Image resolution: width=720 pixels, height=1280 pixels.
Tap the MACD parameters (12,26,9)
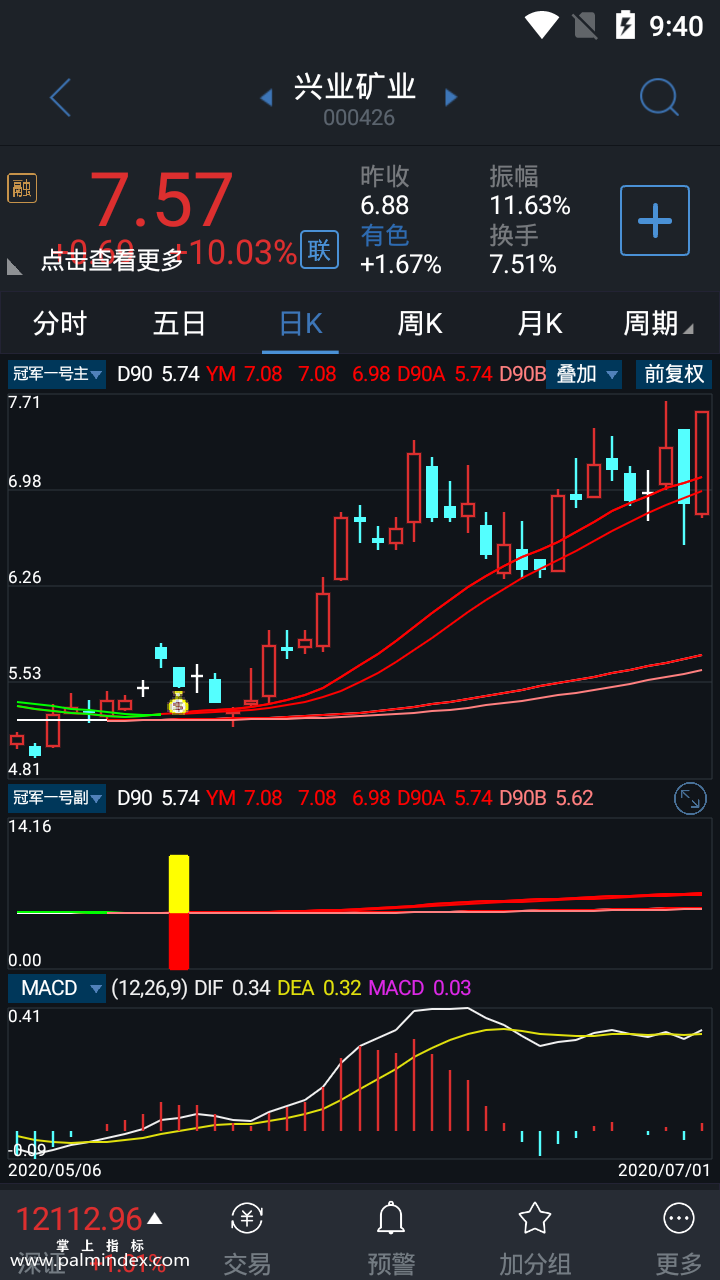pos(149,988)
